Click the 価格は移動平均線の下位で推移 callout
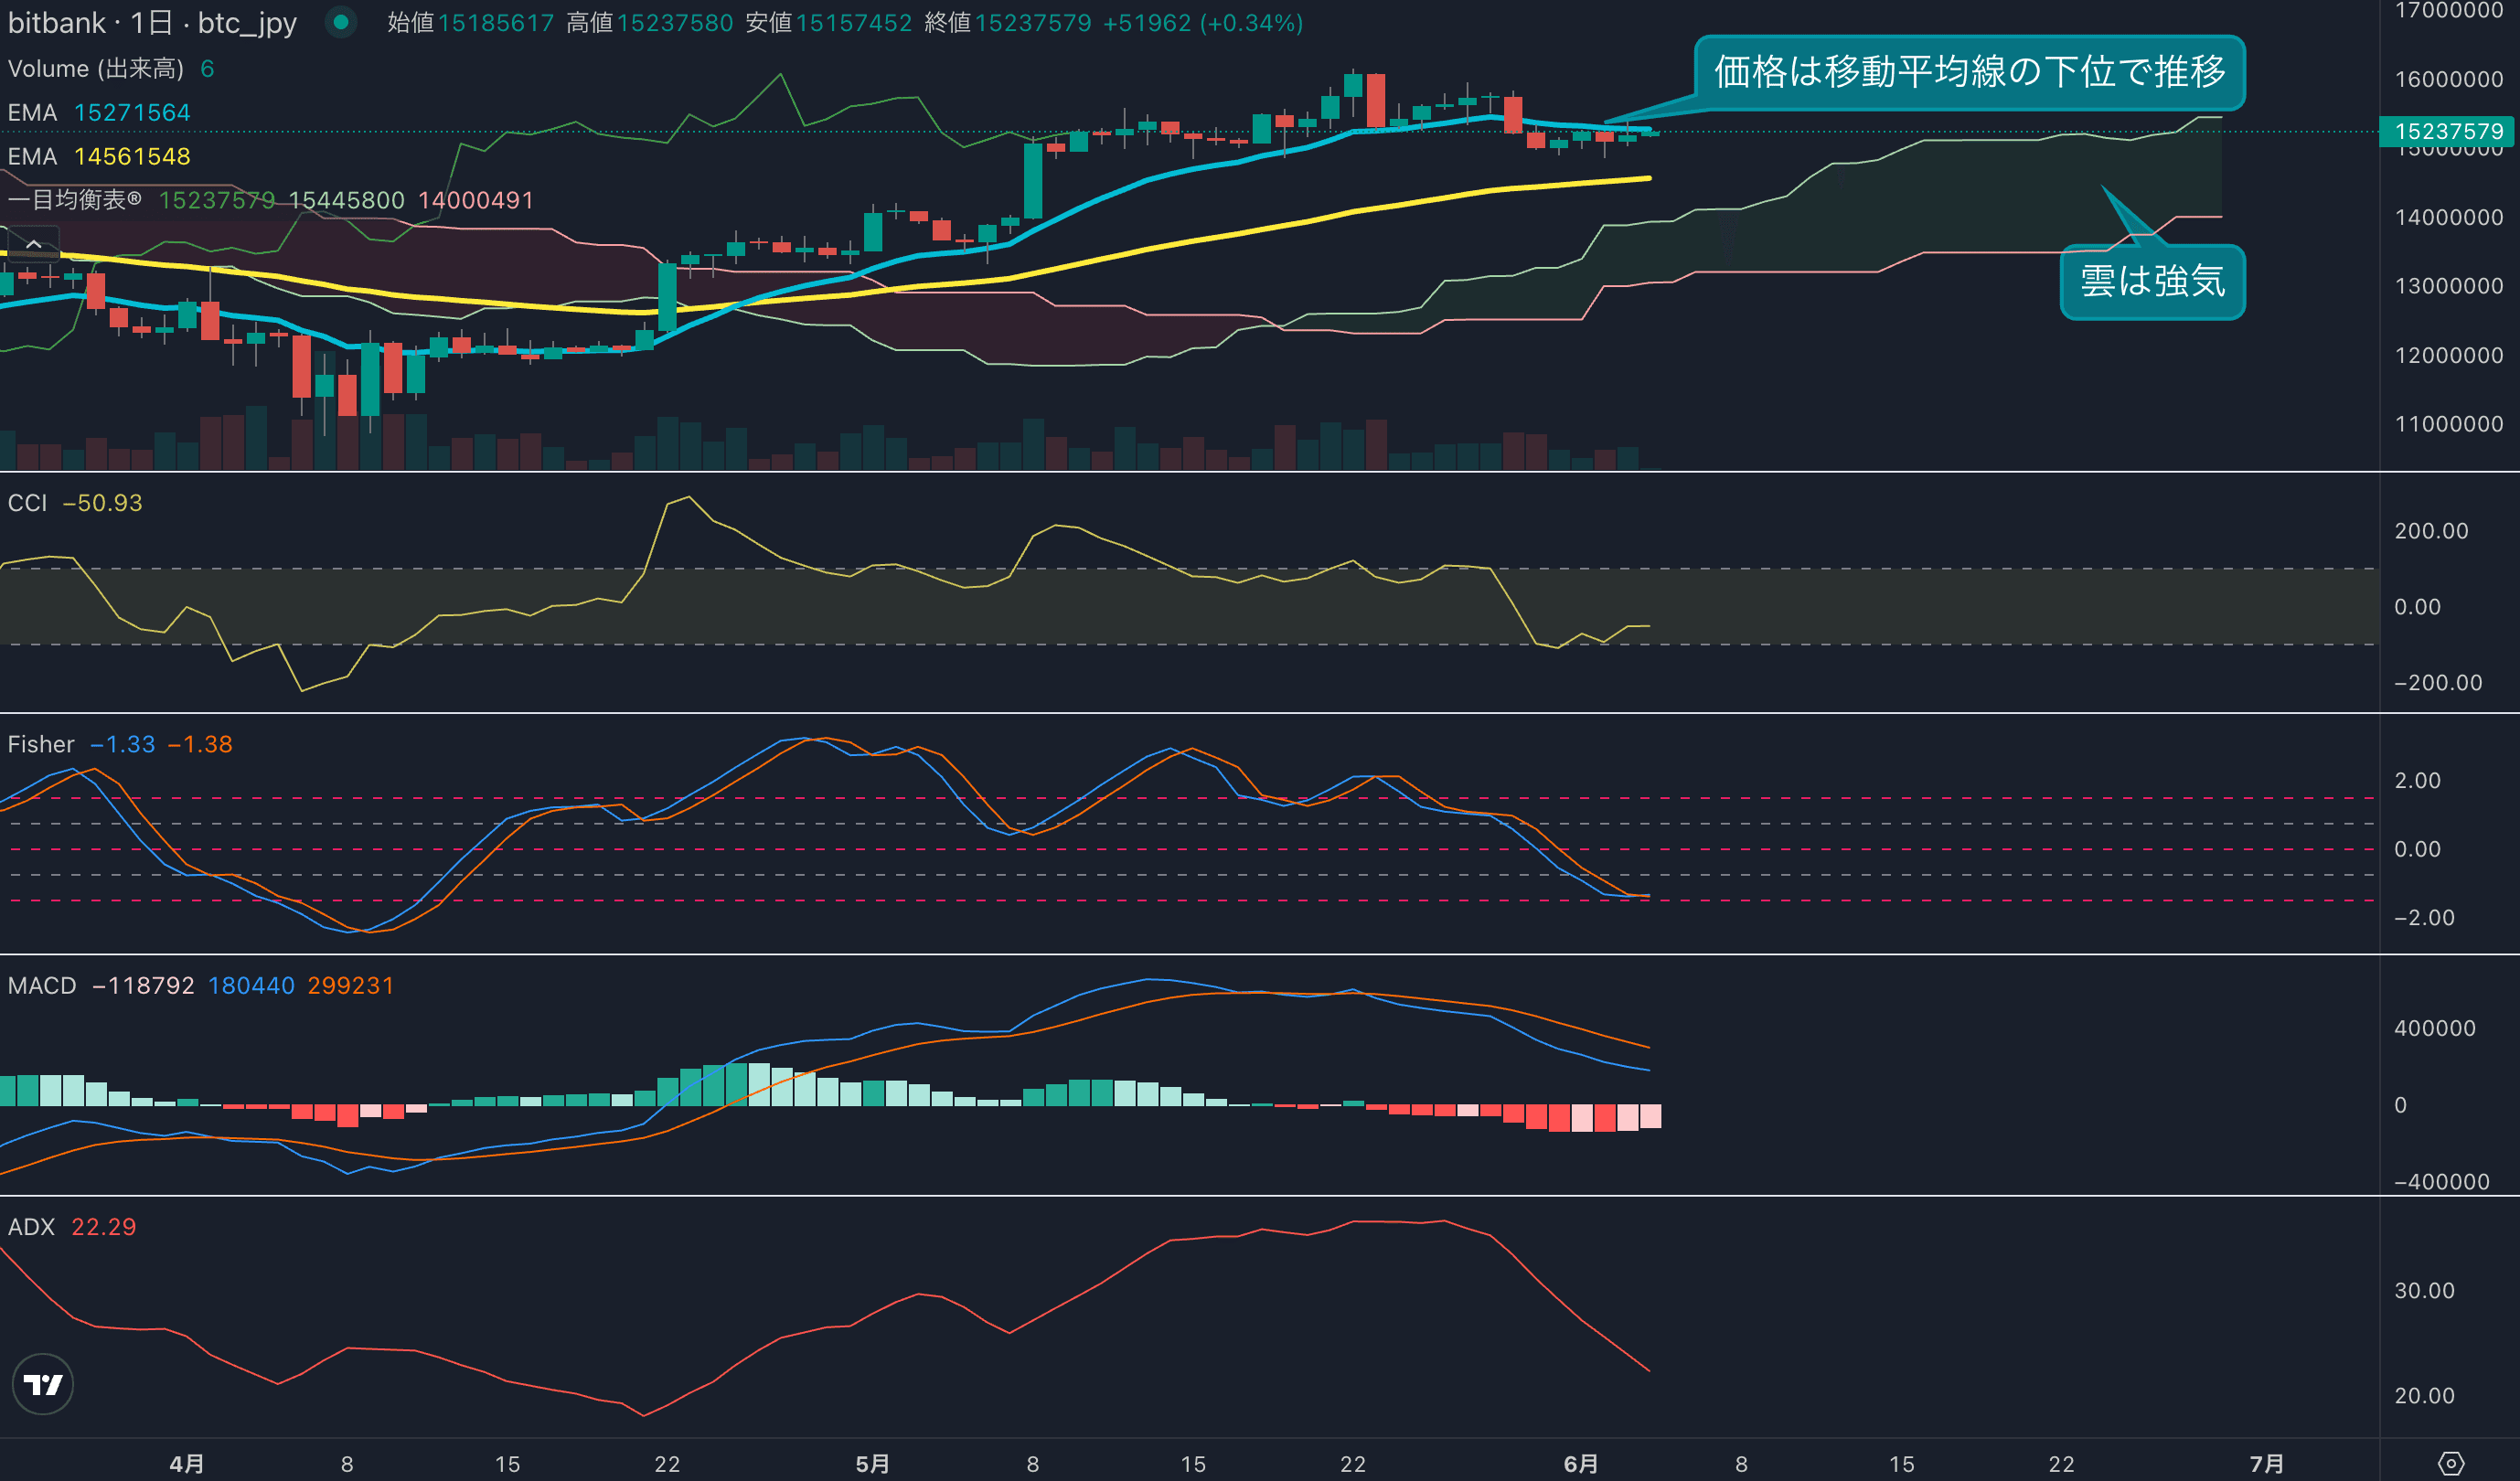The image size is (2520, 1481). [x=1969, y=72]
